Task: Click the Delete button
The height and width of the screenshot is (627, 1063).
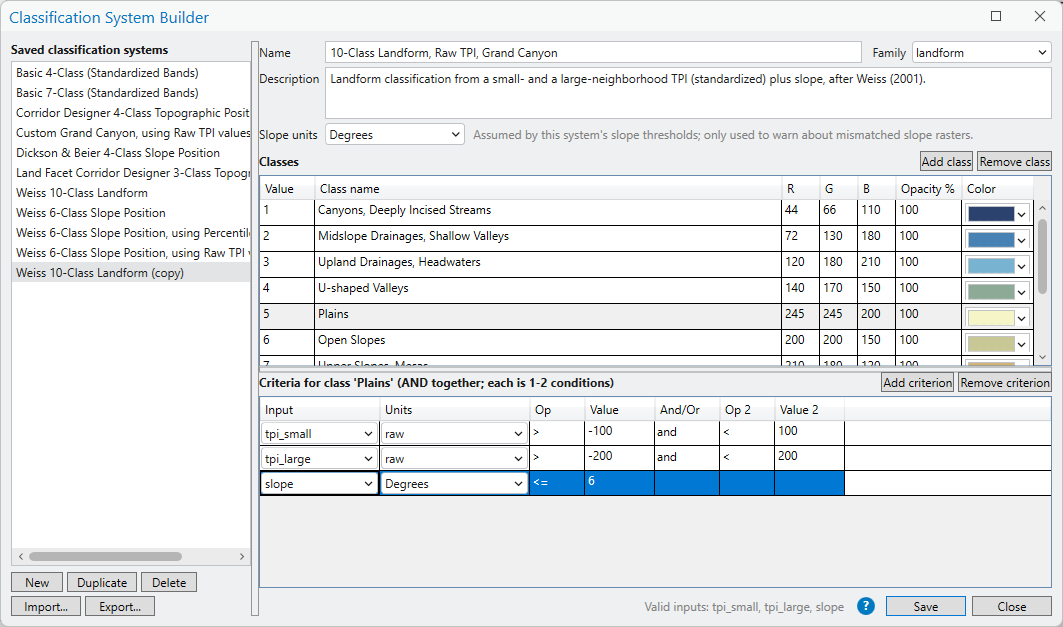Action: [169, 582]
